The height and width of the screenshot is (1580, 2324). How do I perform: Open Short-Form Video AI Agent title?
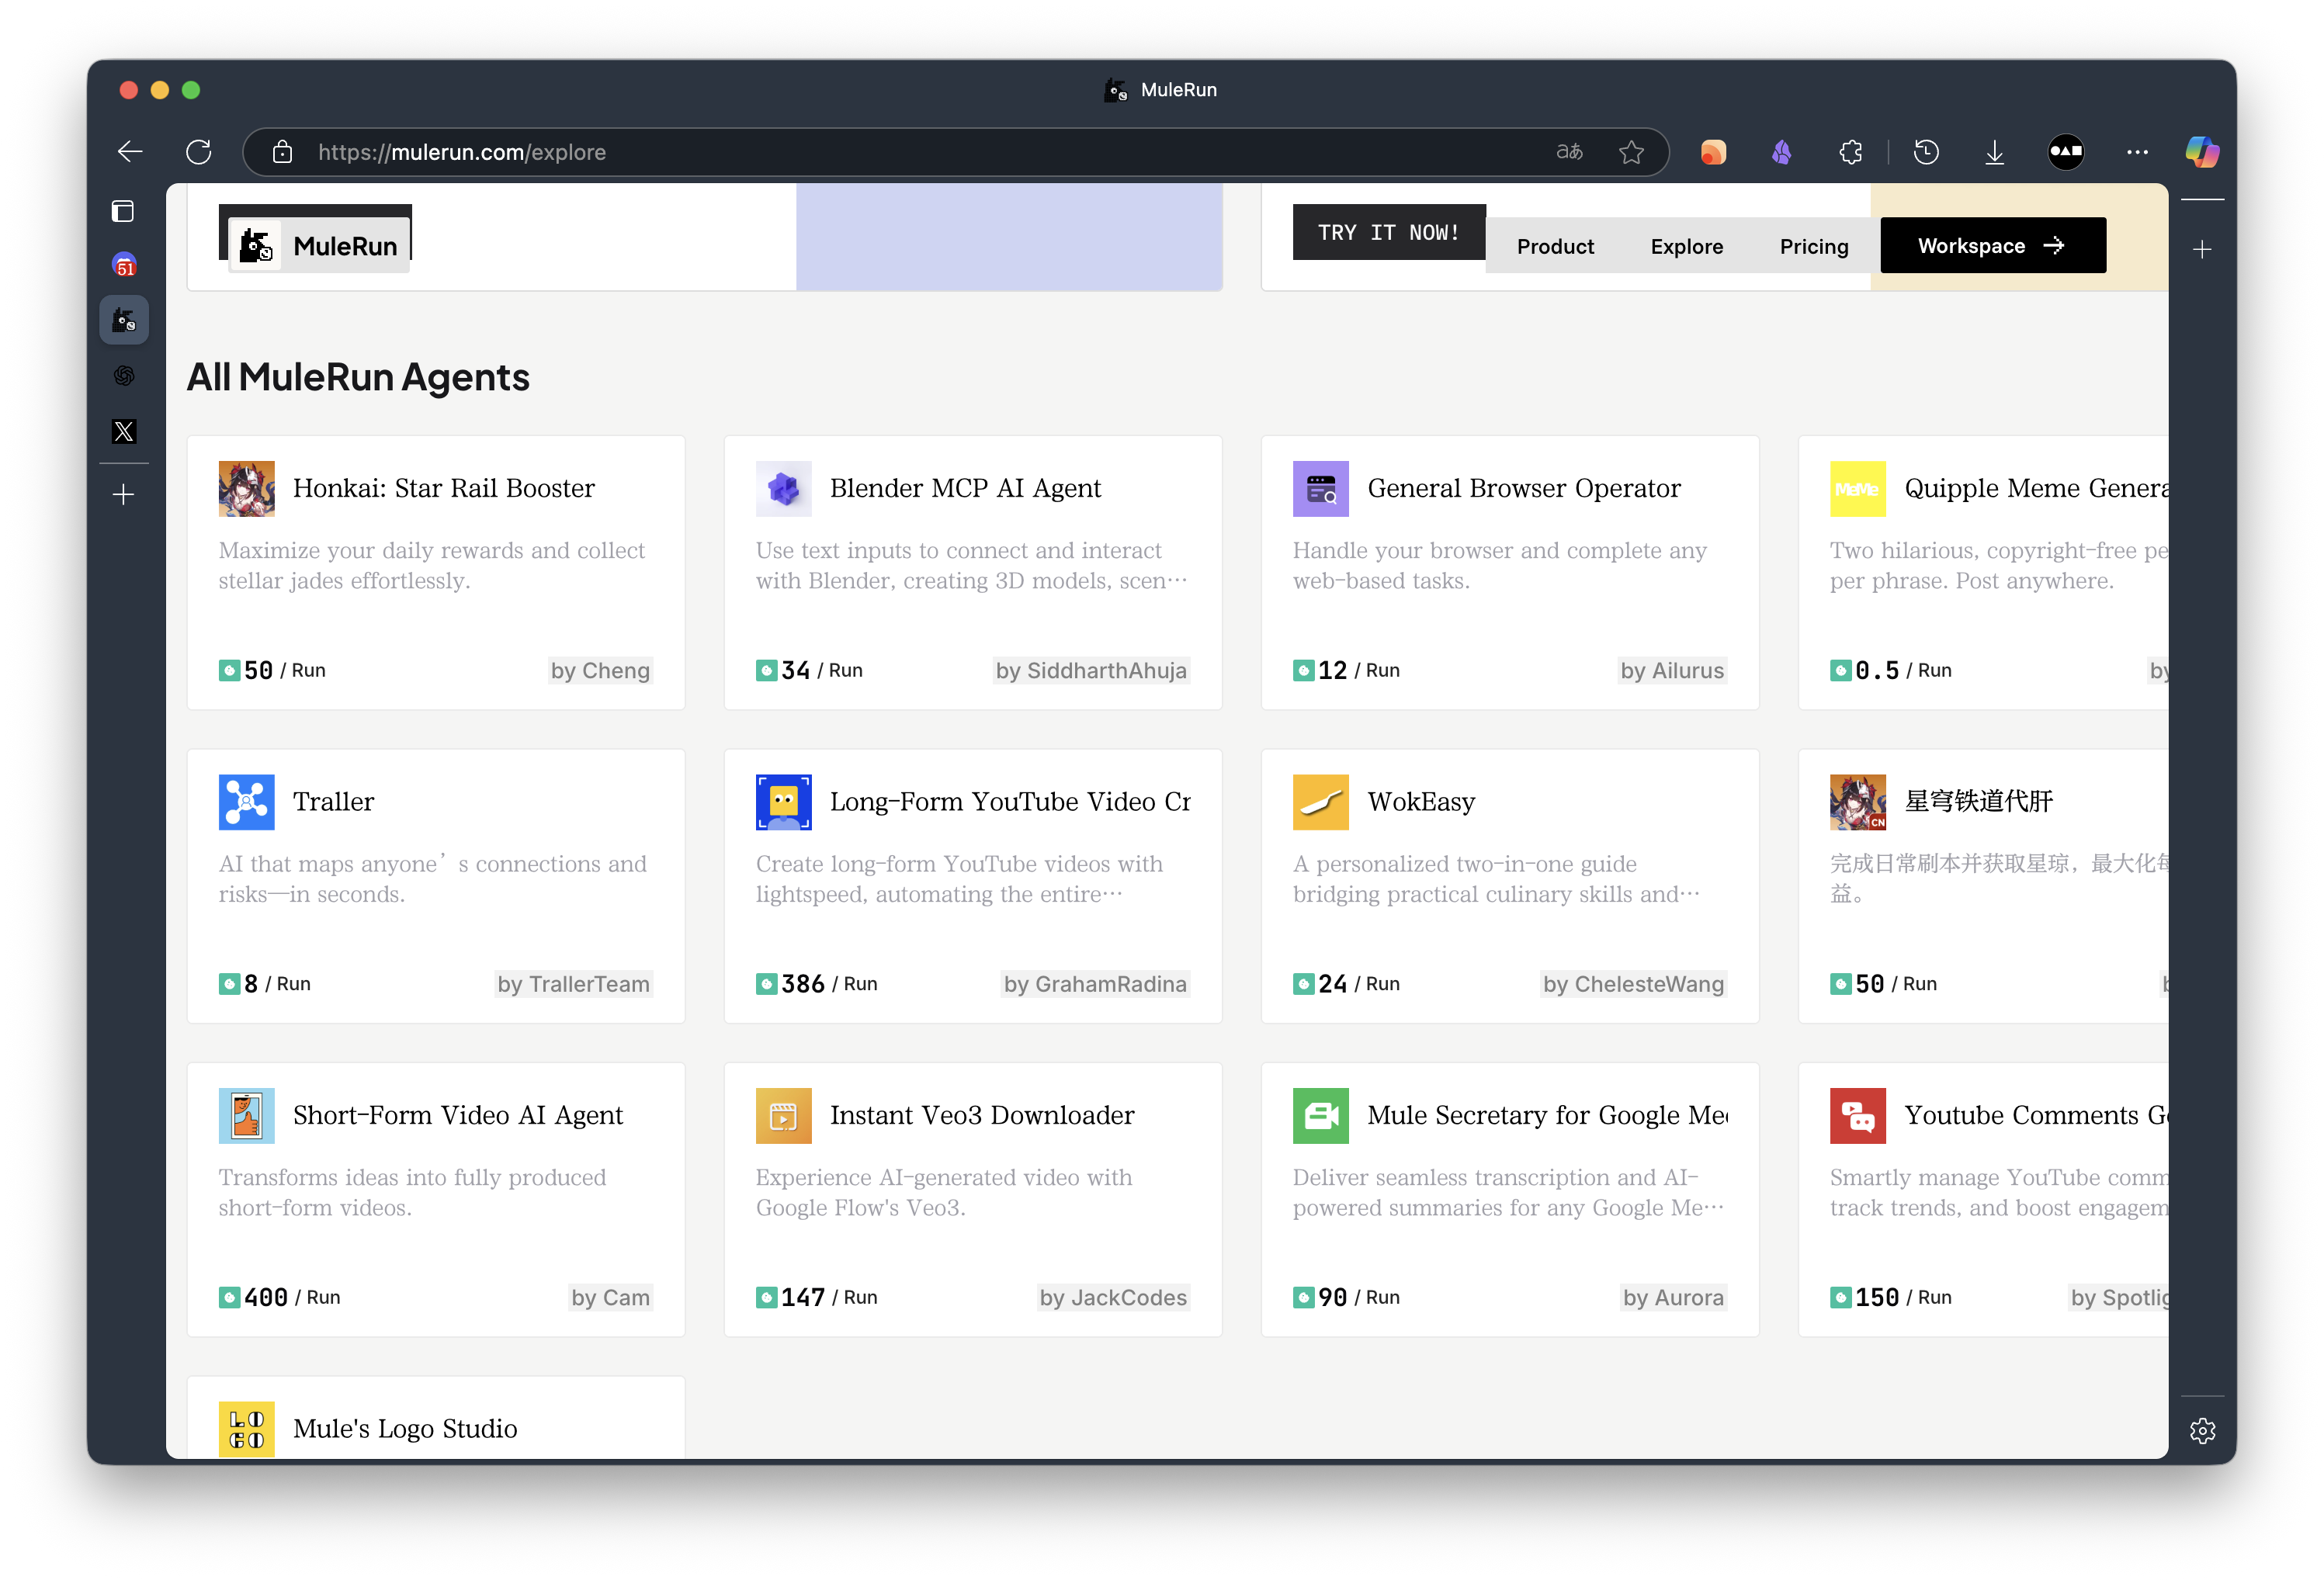click(x=457, y=1115)
